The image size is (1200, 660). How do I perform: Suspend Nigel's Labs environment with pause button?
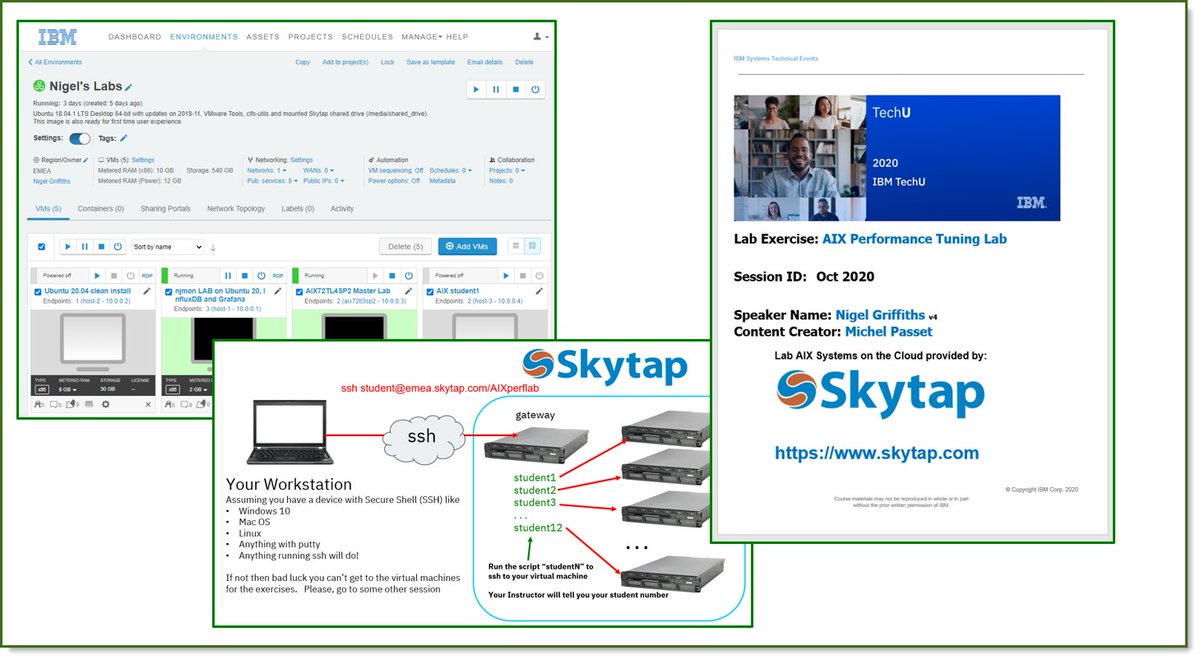pyautogui.click(x=495, y=89)
